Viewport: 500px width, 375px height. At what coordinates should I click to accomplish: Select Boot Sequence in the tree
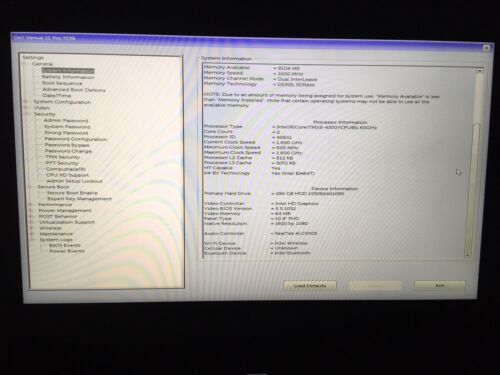(62, 83)
